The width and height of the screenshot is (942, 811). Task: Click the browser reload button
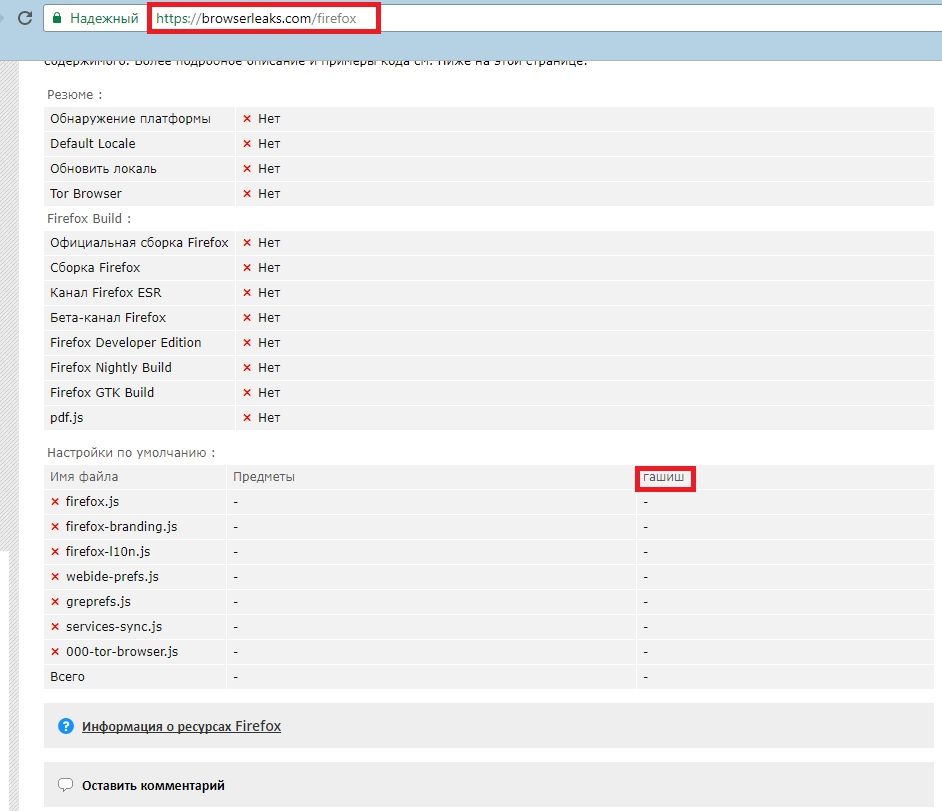(x=24, y=18)
